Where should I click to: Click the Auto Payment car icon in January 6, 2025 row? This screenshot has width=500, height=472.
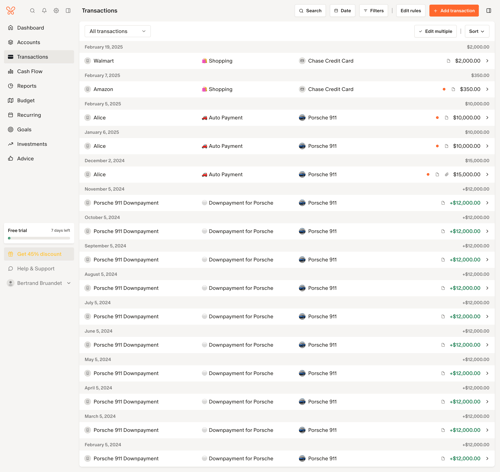[204, 146]
